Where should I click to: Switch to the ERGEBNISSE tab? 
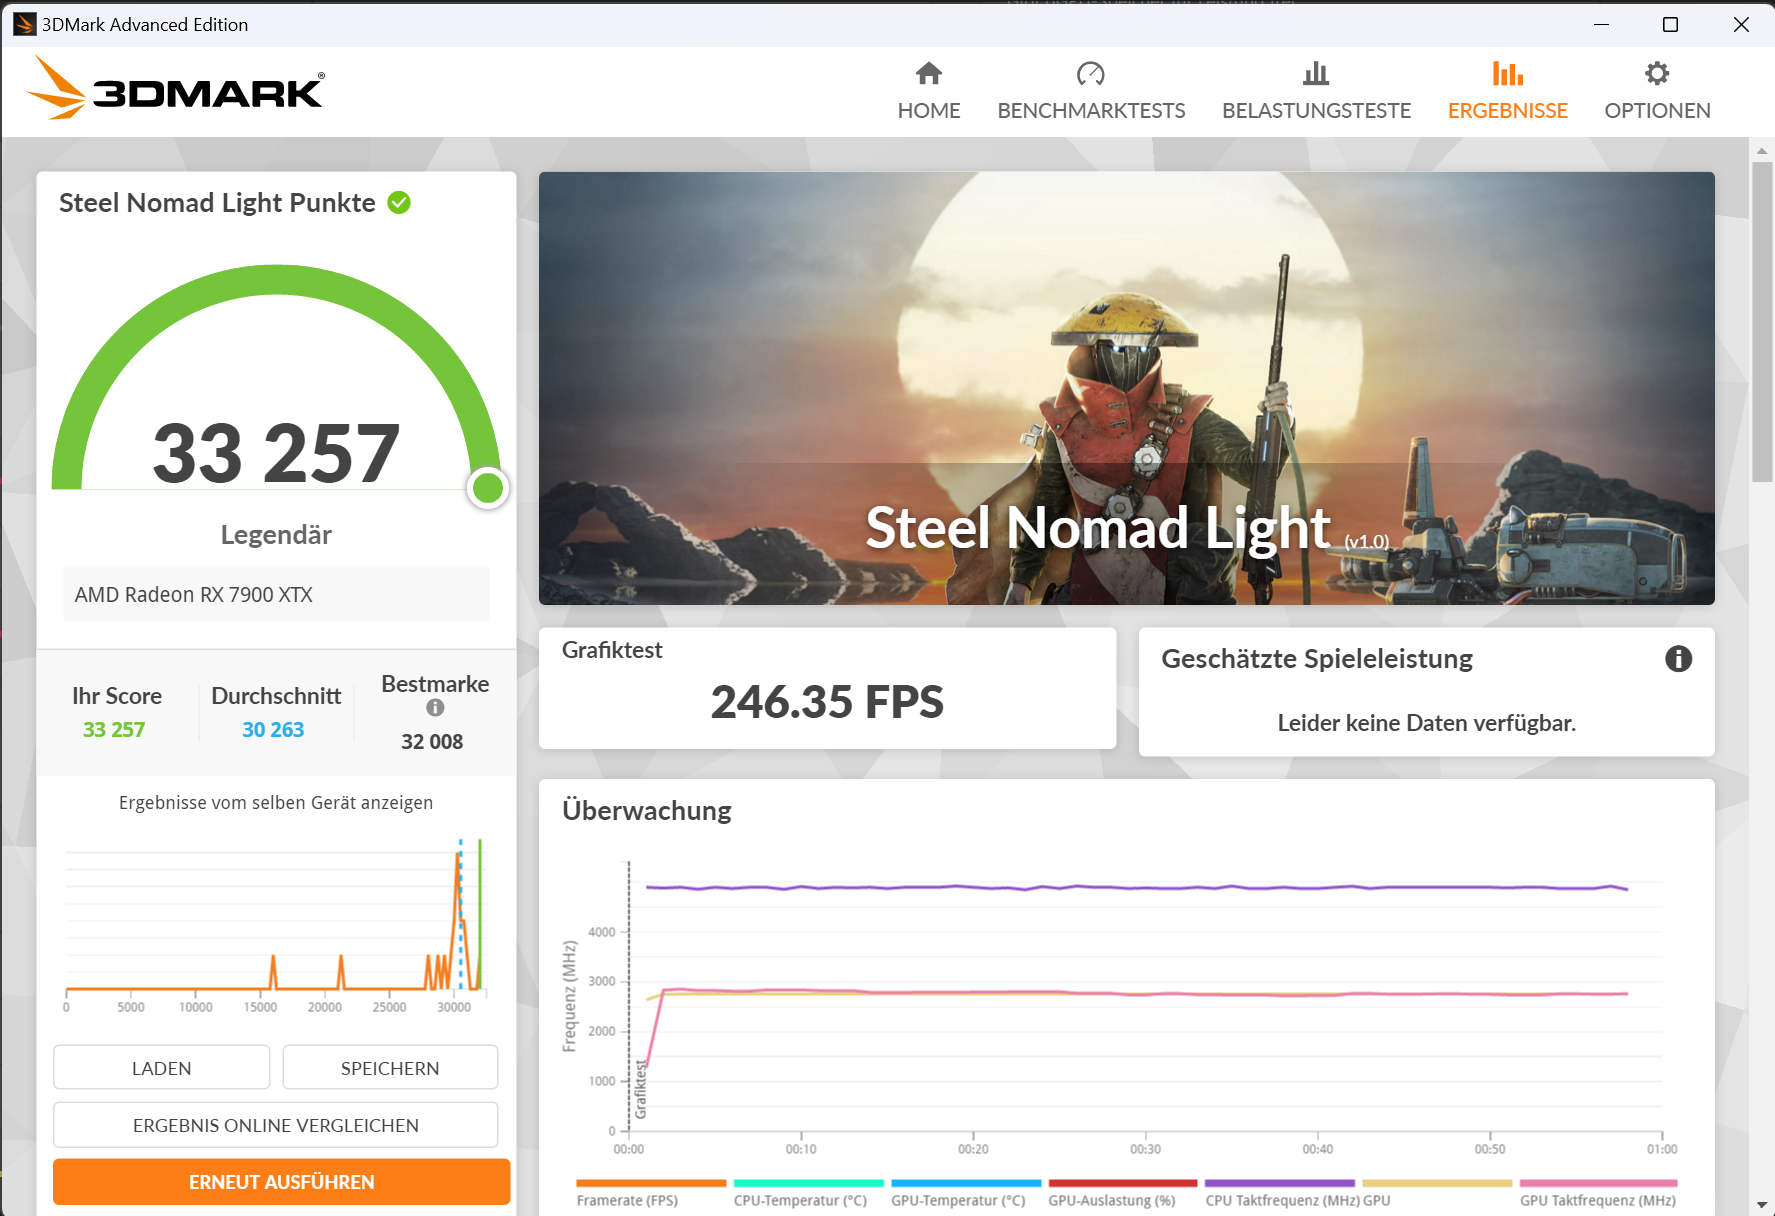coord(1507,91)
